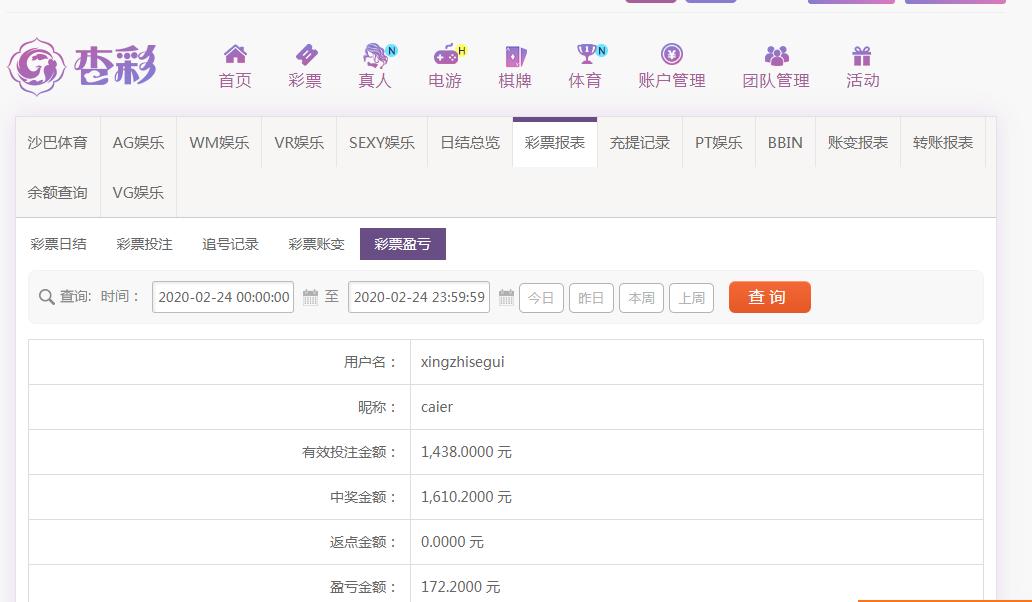This screenshot has height=602, width=1032.
Task: Click the 上周 quick range button
Action: point(691,298)
